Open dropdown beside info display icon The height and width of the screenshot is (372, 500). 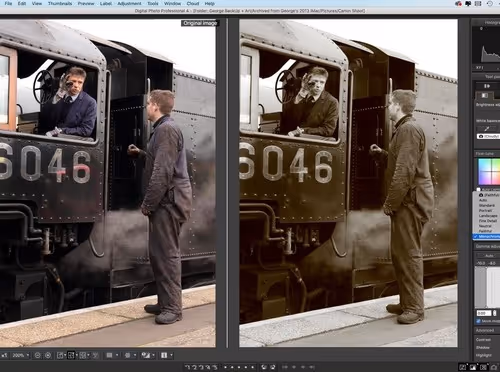[x=171, y=355]
